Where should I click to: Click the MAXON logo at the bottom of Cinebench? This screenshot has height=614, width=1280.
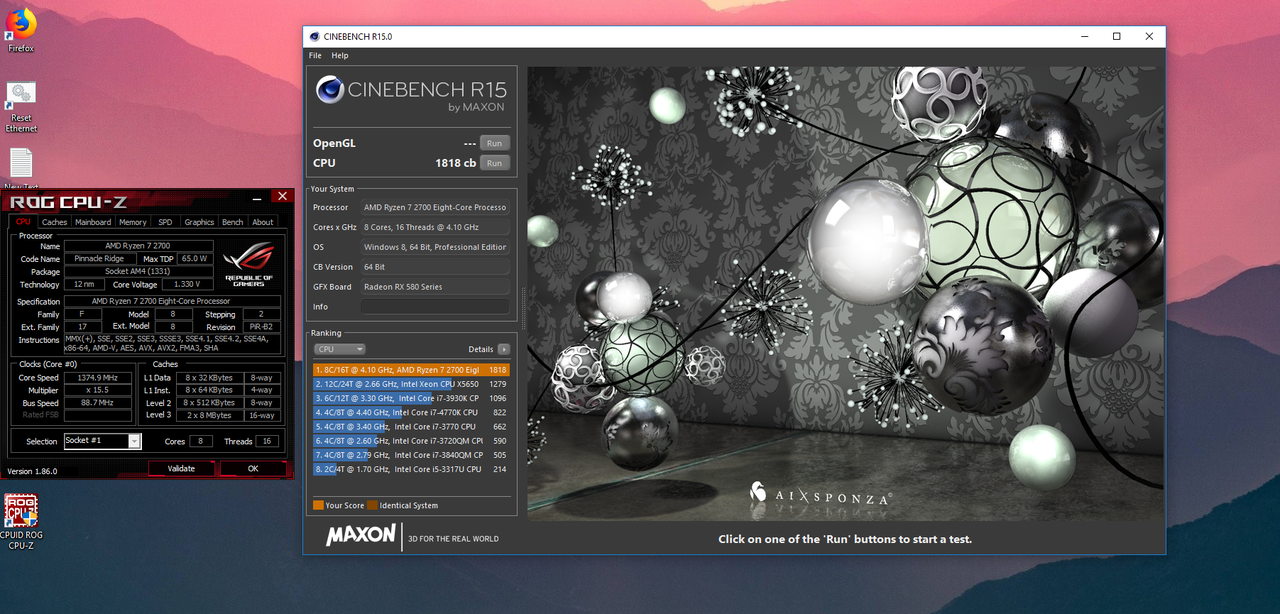(x=361, y=536)
